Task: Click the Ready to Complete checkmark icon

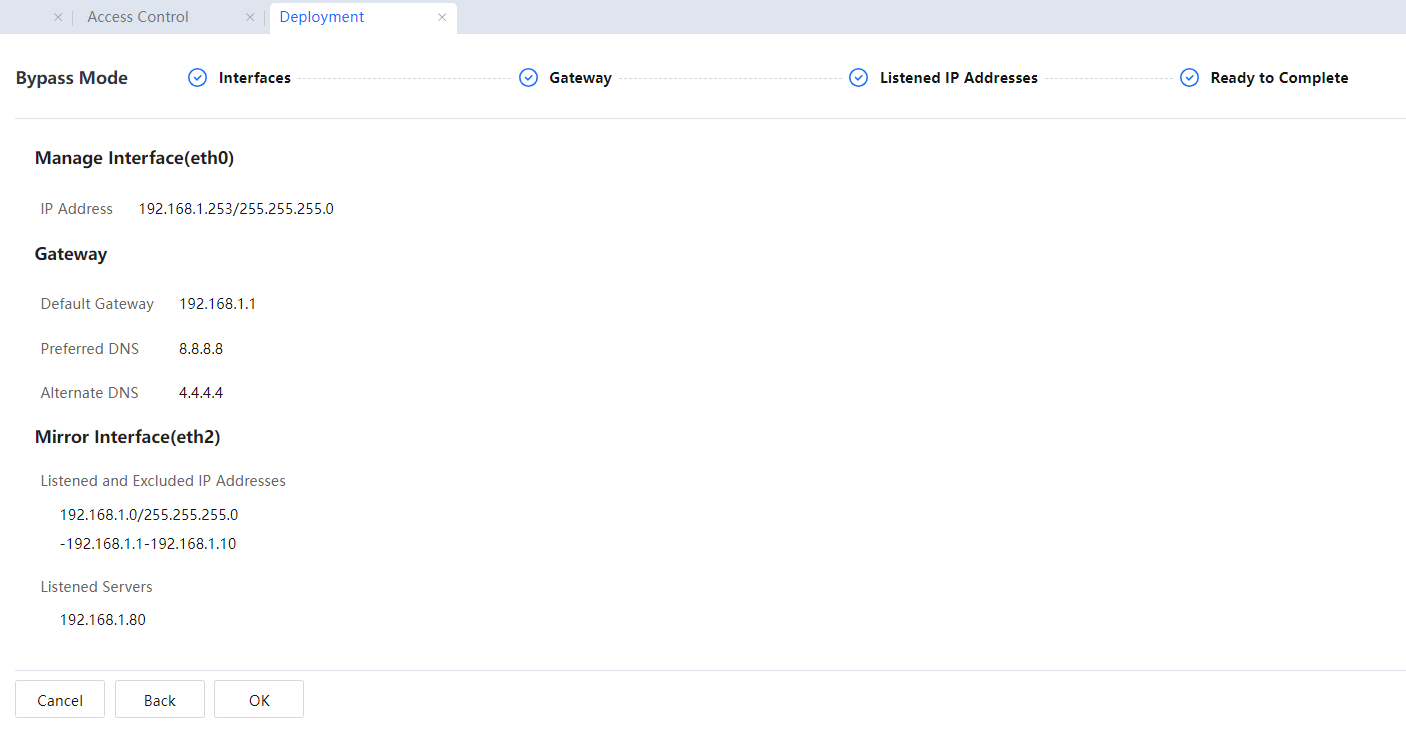Action: (x=1189, y=78)
